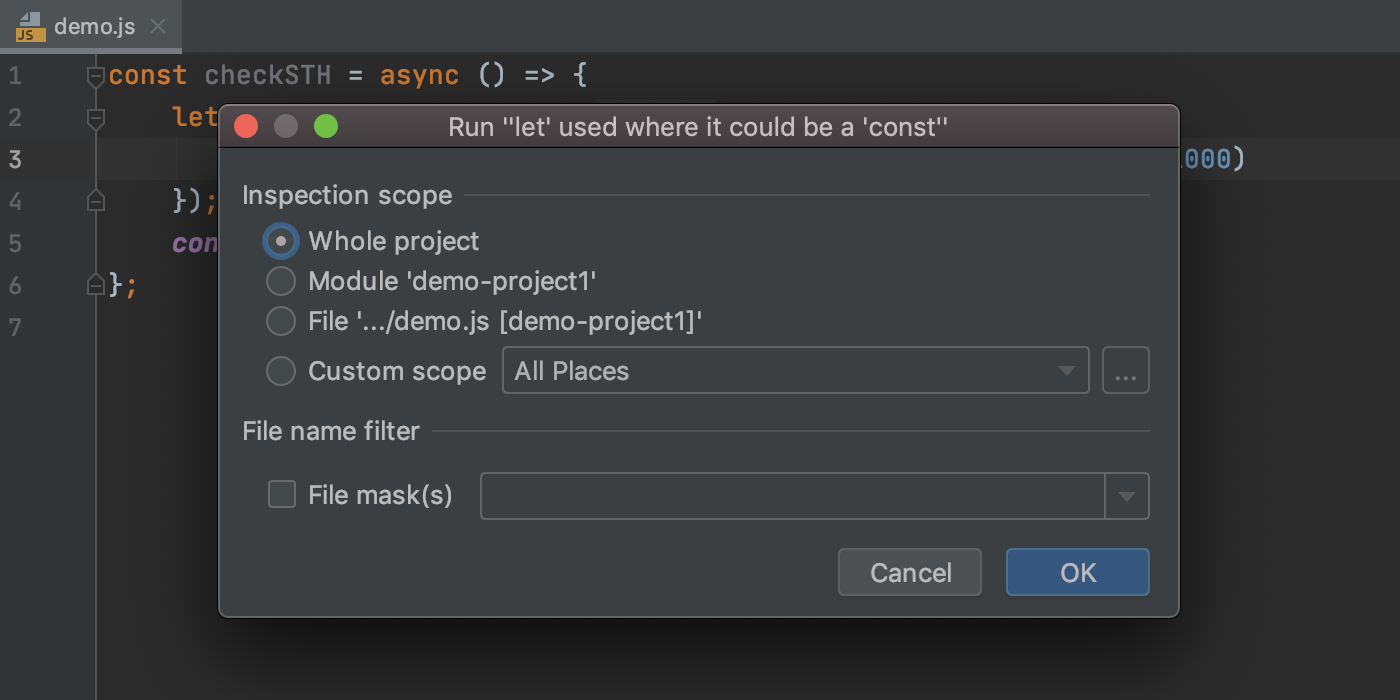Open the scope browser via ellipsis button
1400x700 pixels.
point(1126,370)
